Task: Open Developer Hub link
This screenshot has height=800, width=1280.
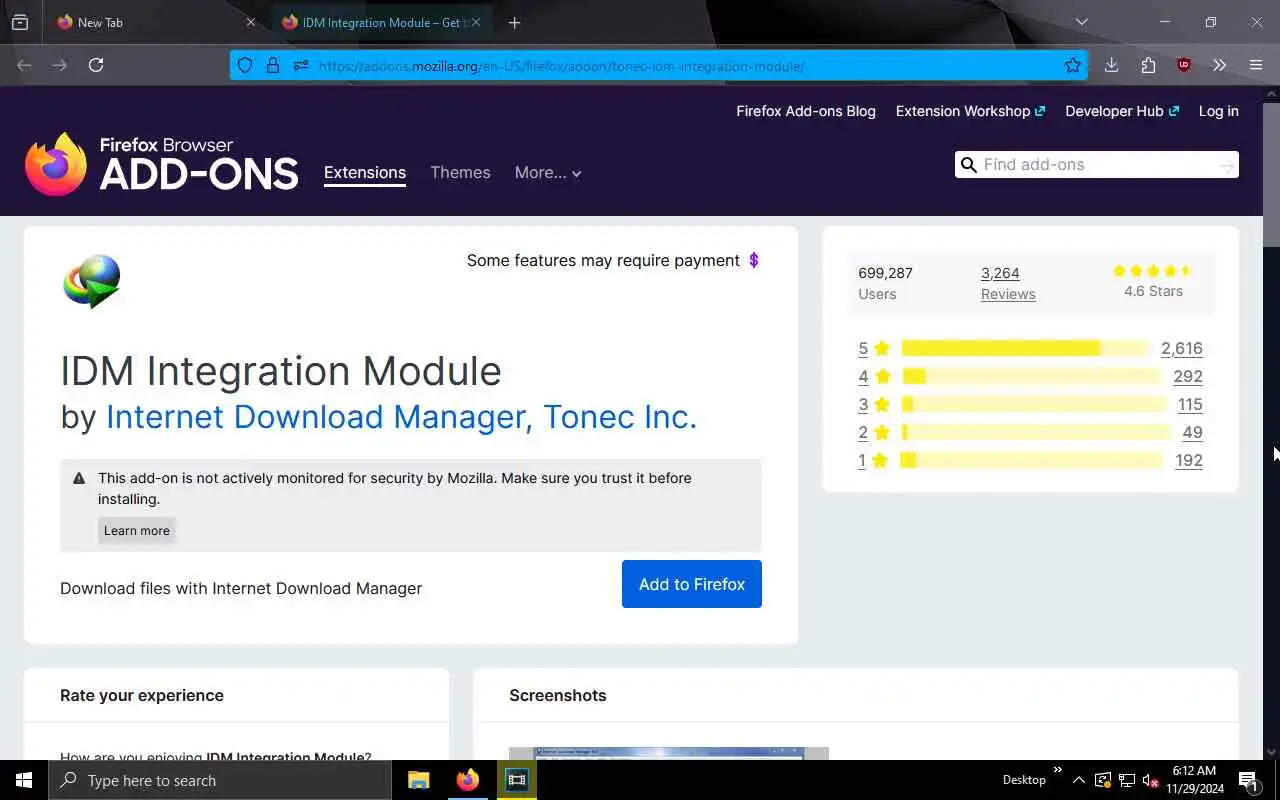Action: point(1122,111)
